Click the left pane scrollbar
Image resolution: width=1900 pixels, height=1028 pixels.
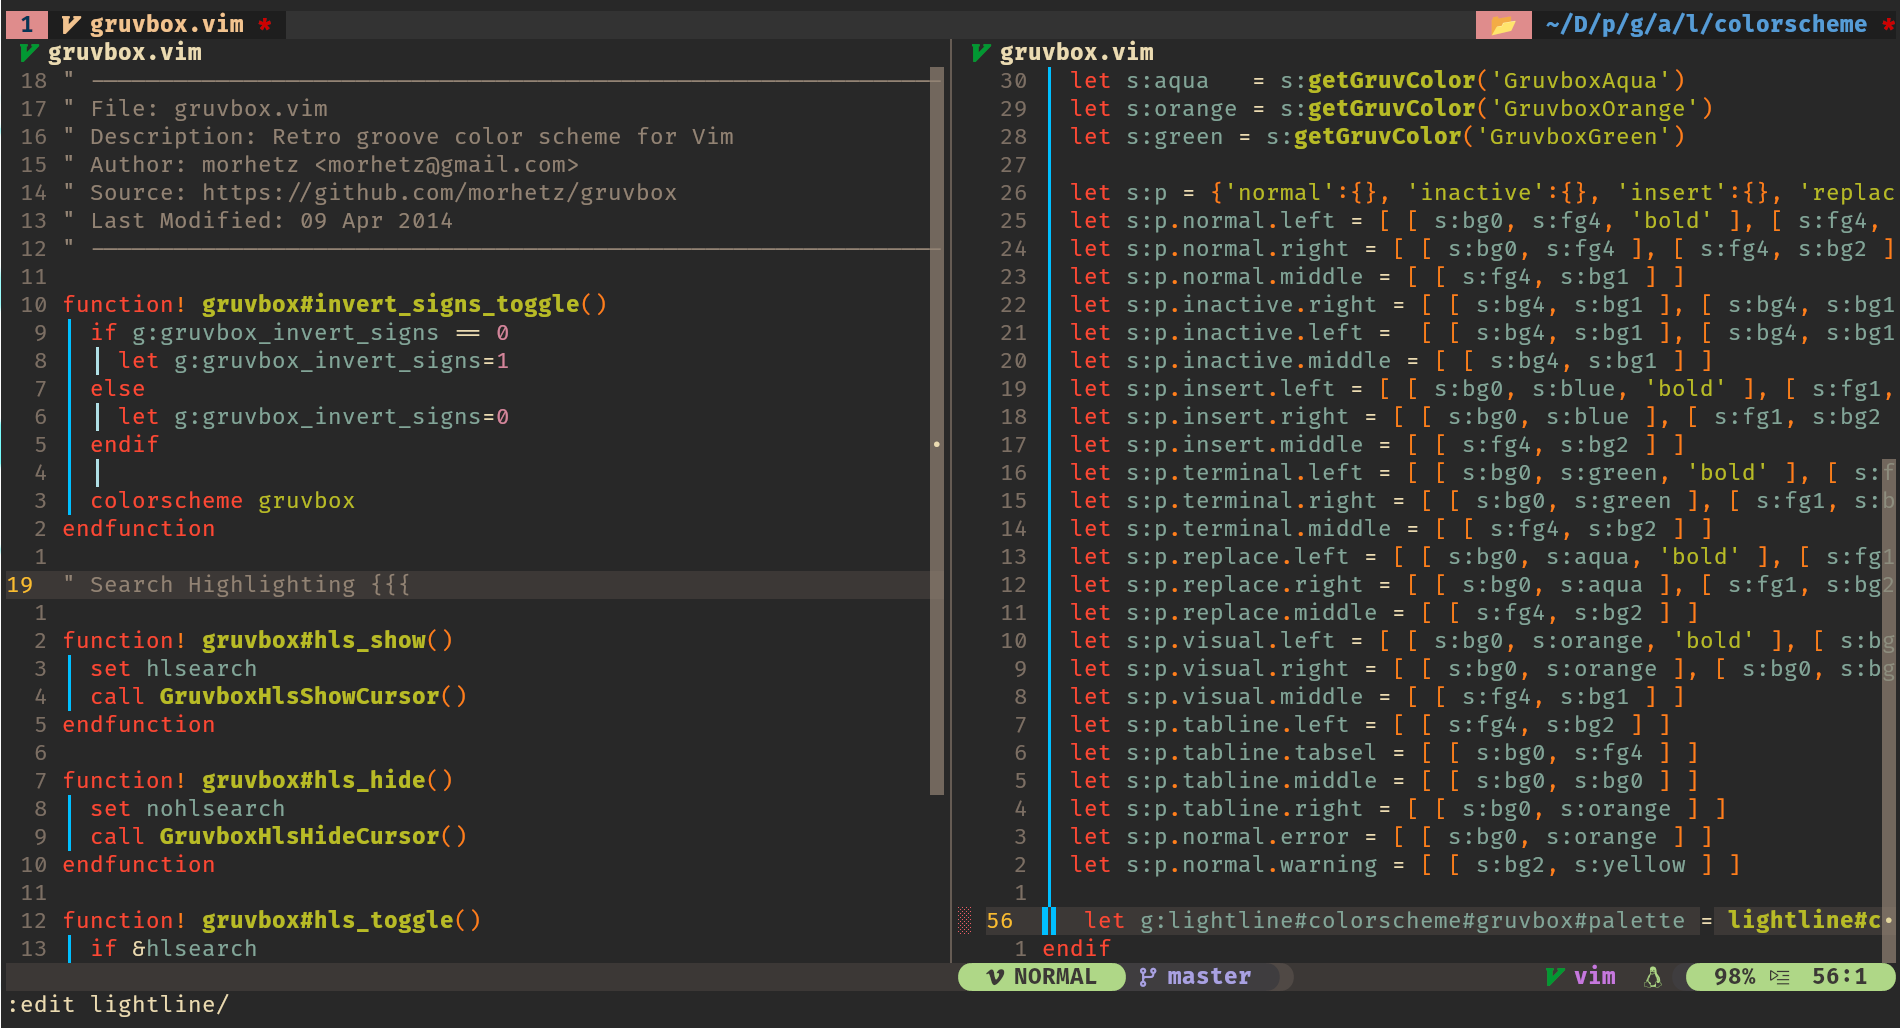pyautogui.click(x=937, y=431)
